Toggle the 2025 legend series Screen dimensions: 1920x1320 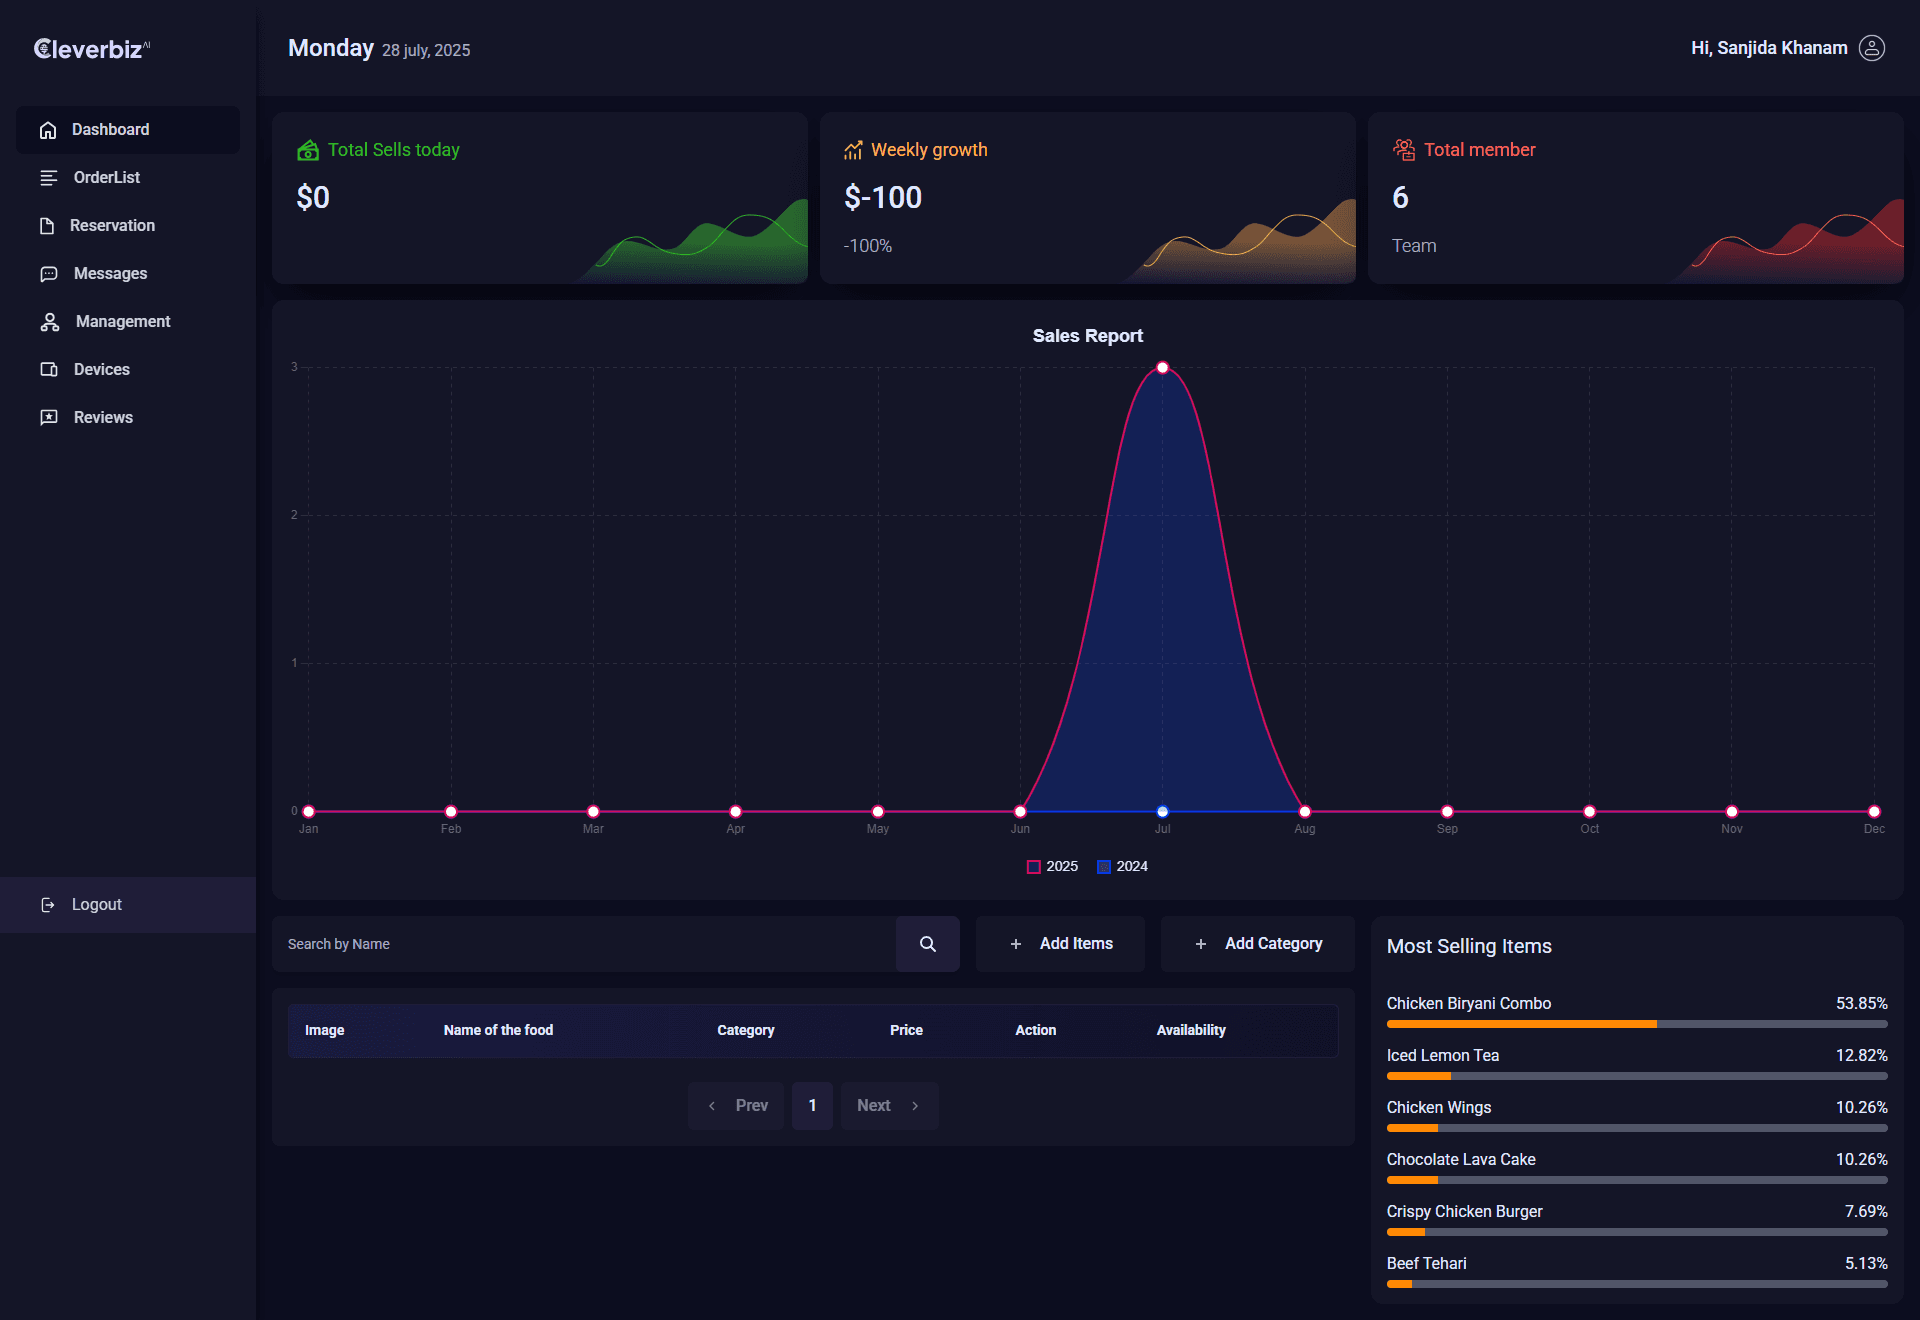[1052, 867]
